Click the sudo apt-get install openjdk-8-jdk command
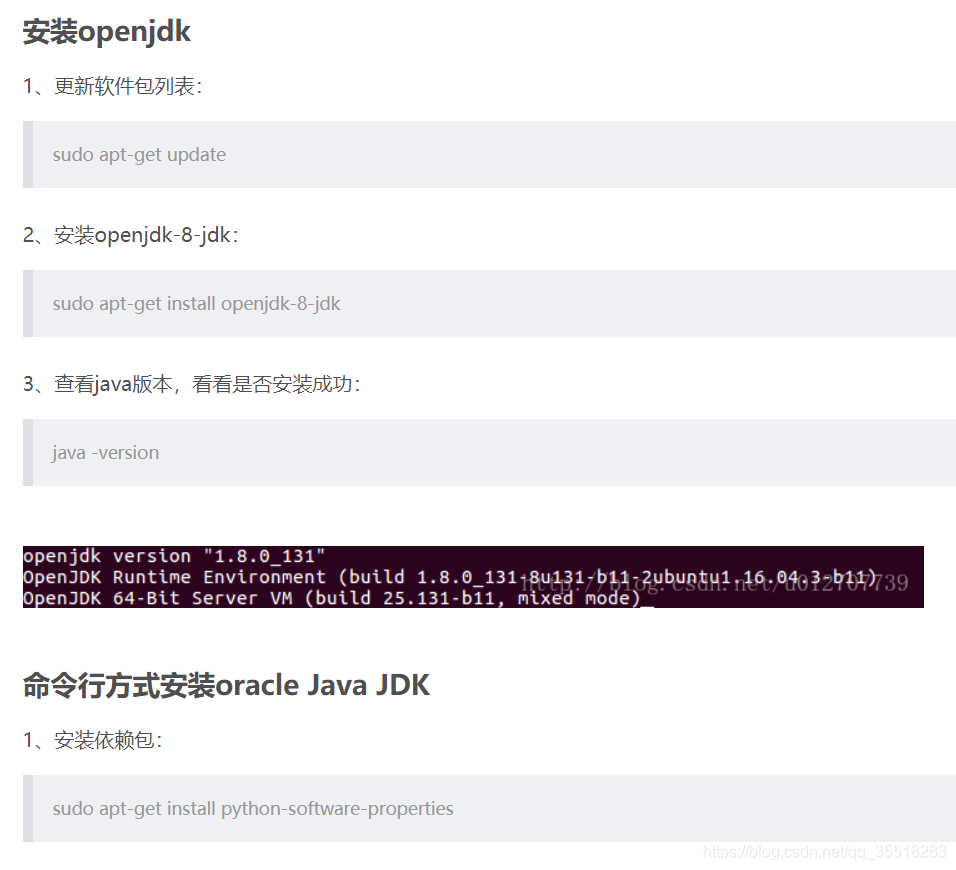The image size is (956, 870). 196,303
